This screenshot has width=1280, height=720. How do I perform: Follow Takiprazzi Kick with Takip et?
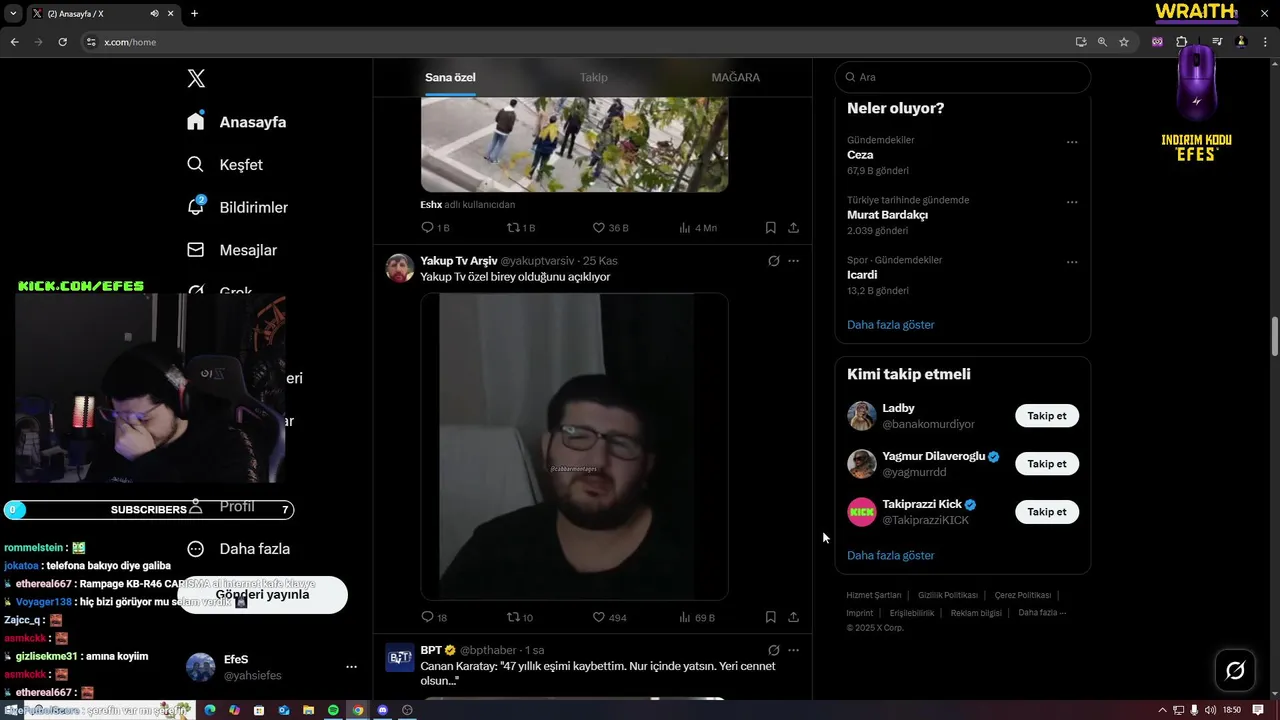[1047, 512]
